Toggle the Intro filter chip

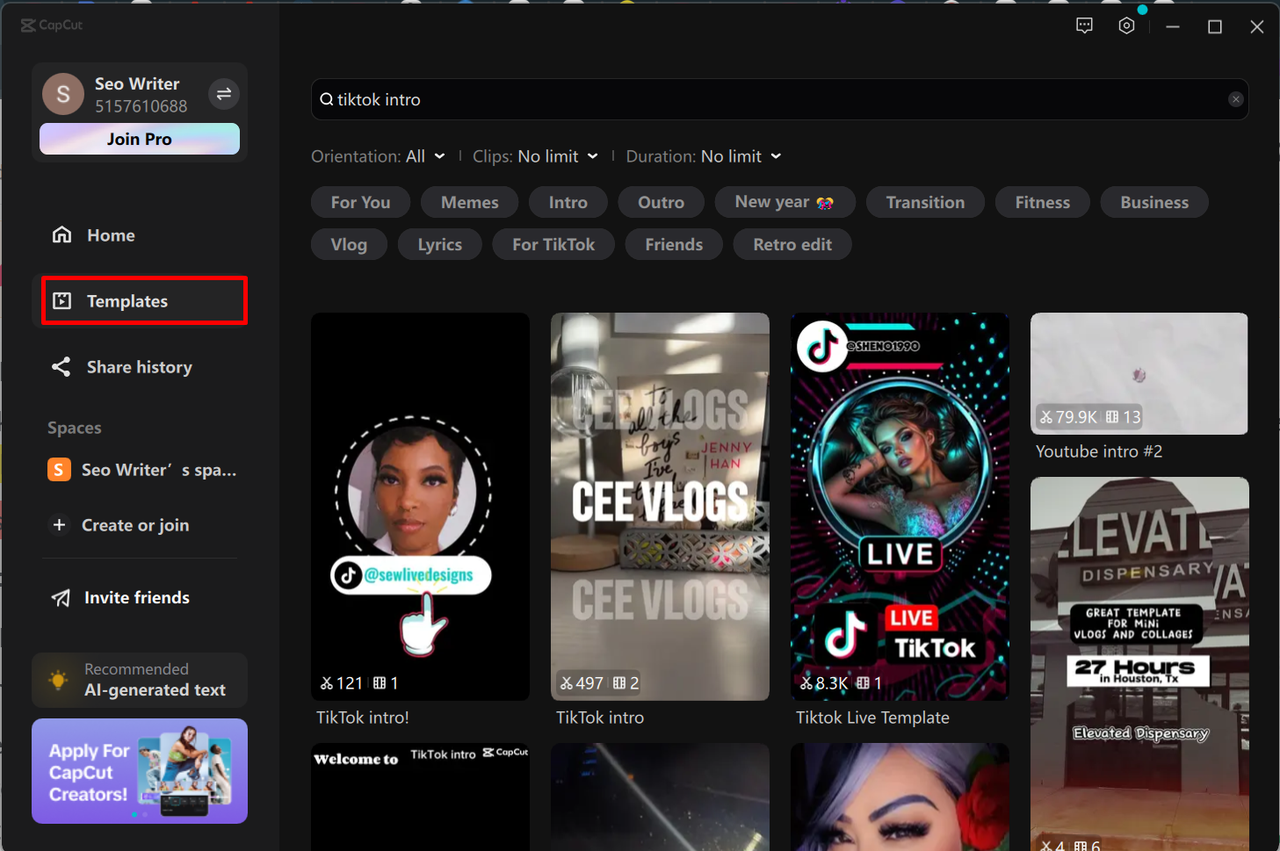point(567,202)
